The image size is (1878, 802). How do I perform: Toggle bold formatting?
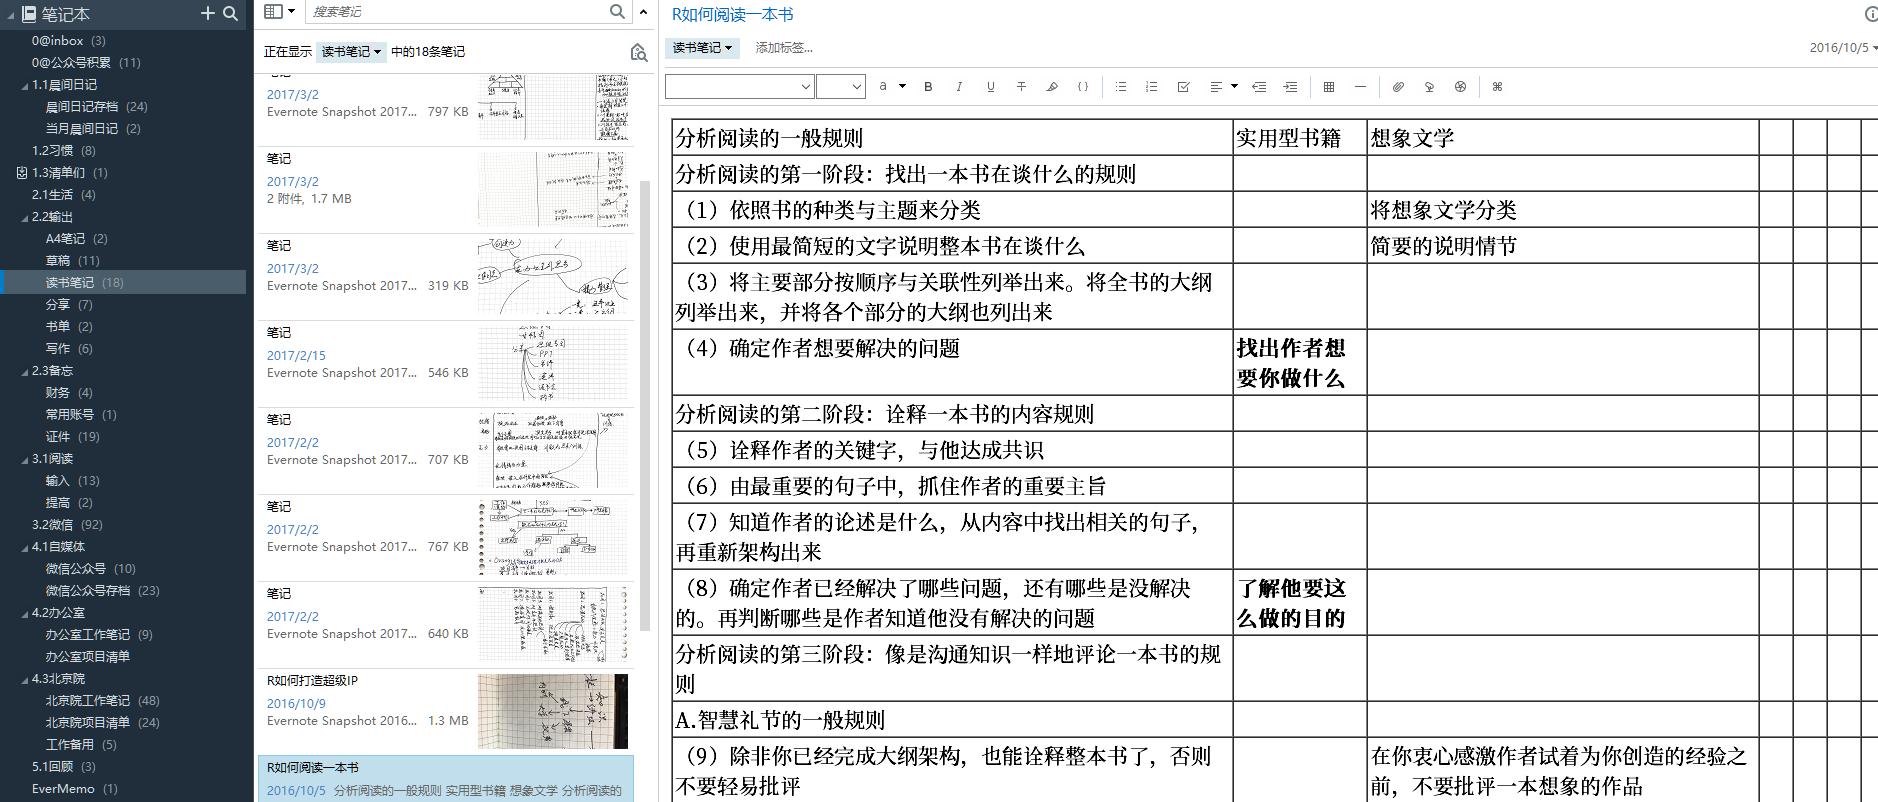(928, 87)
